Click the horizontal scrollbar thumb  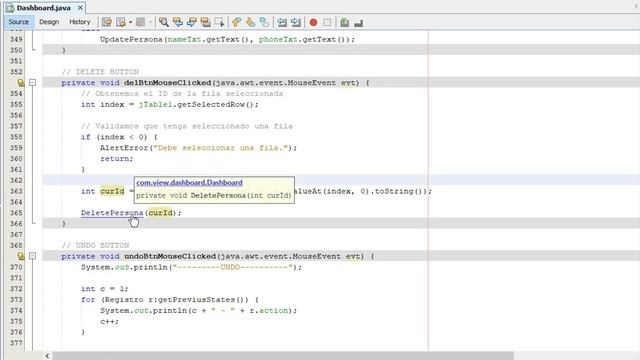coord(283,356)
